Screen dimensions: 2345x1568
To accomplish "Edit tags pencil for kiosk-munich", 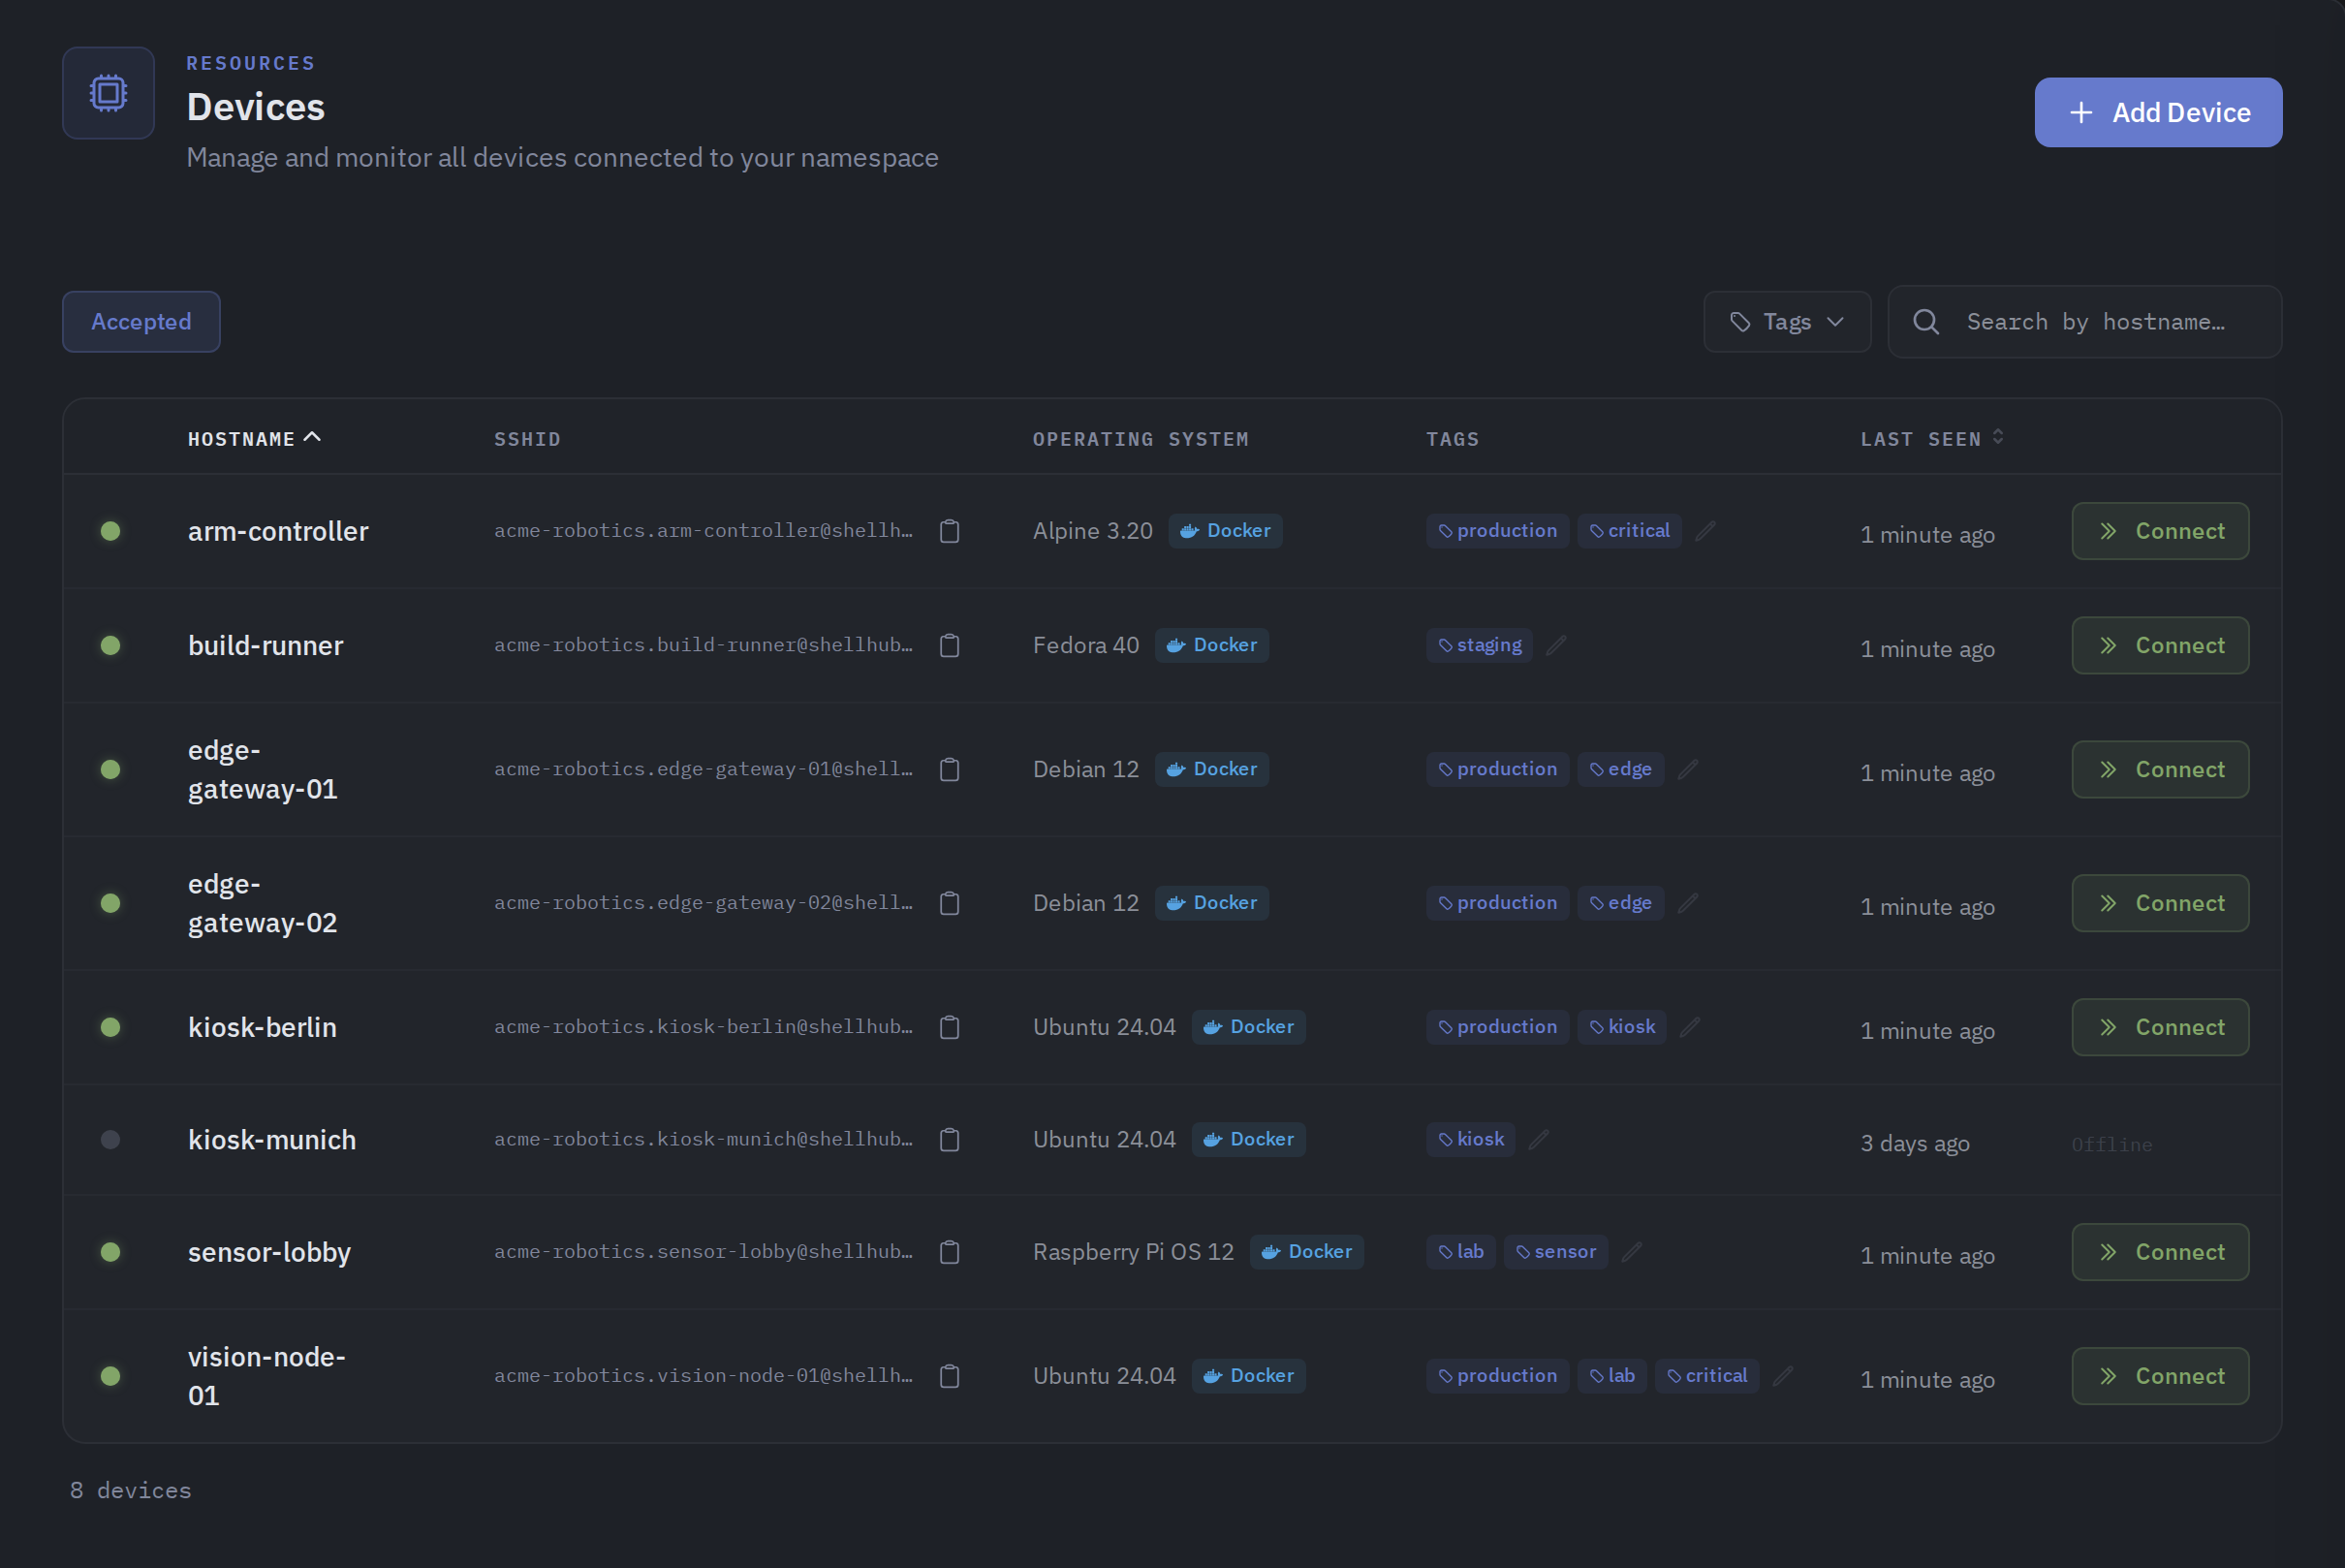I will (x=1539, y=1139).
